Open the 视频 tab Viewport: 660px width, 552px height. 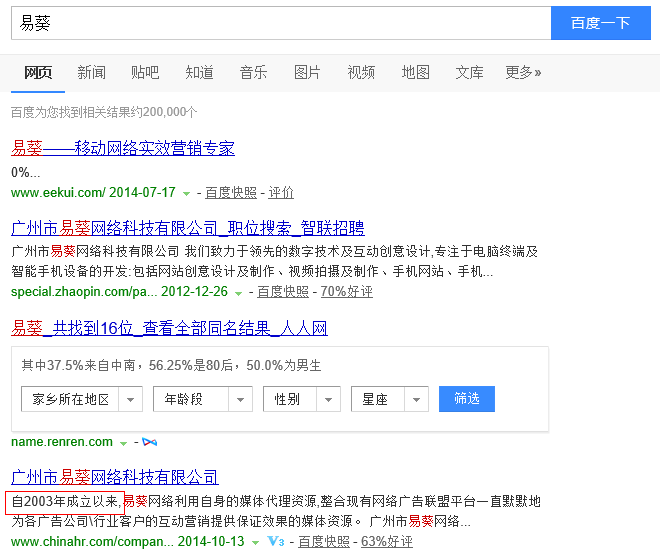[x=361, y=73]
